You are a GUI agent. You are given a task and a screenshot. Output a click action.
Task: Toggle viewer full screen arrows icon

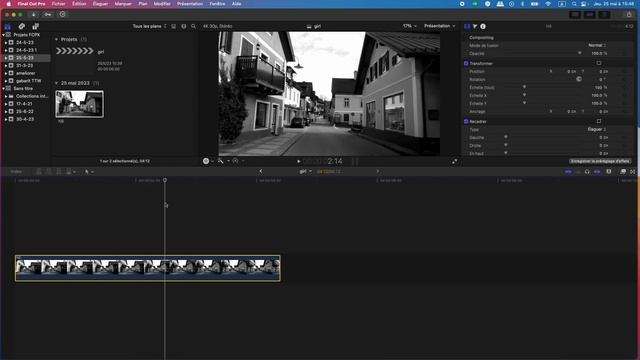455,162
